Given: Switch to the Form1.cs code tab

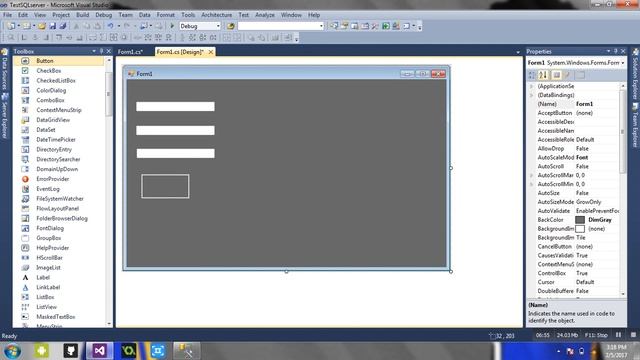Looking at the screenshot, I should pyautogui.click(x=130, y=52).
